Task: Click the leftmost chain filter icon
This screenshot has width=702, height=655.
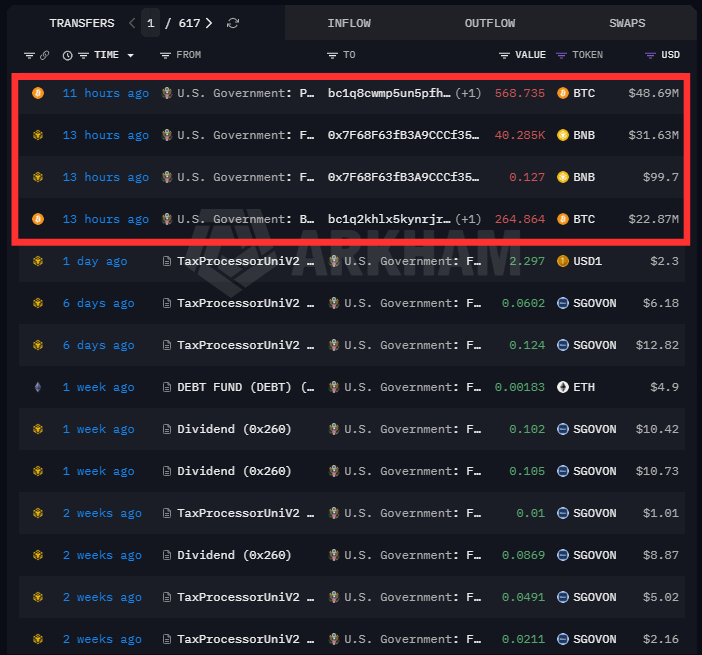Action: [x=29, y=56]
